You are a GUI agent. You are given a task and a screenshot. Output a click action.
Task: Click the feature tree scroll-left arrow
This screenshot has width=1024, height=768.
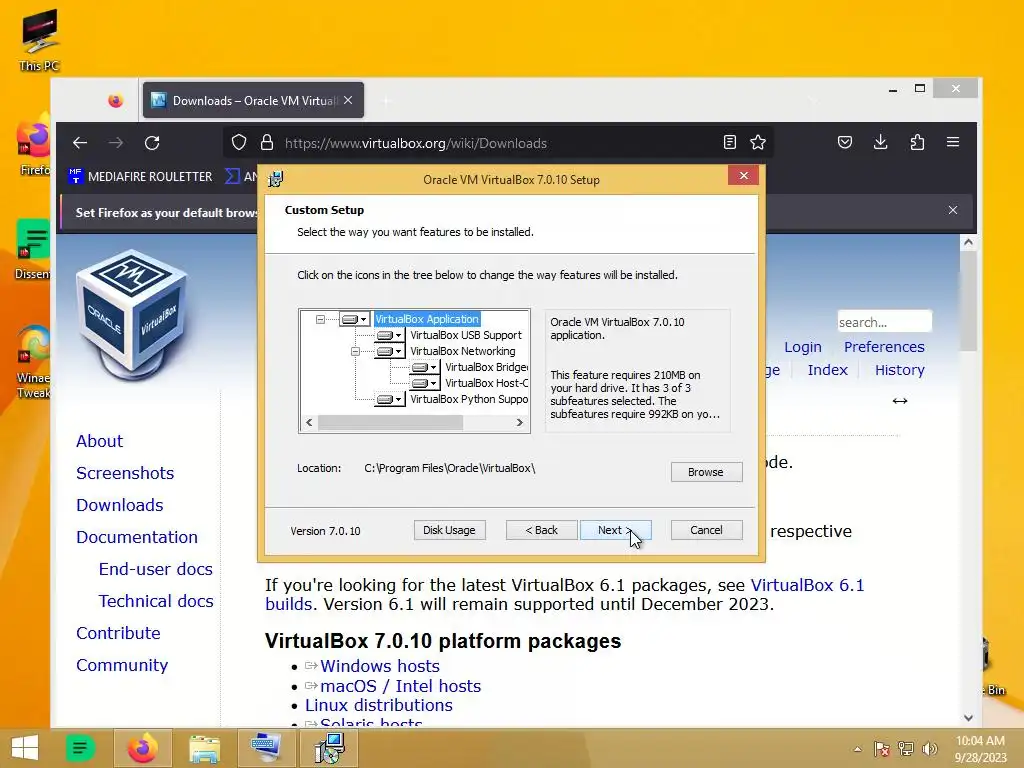[310, 423]
